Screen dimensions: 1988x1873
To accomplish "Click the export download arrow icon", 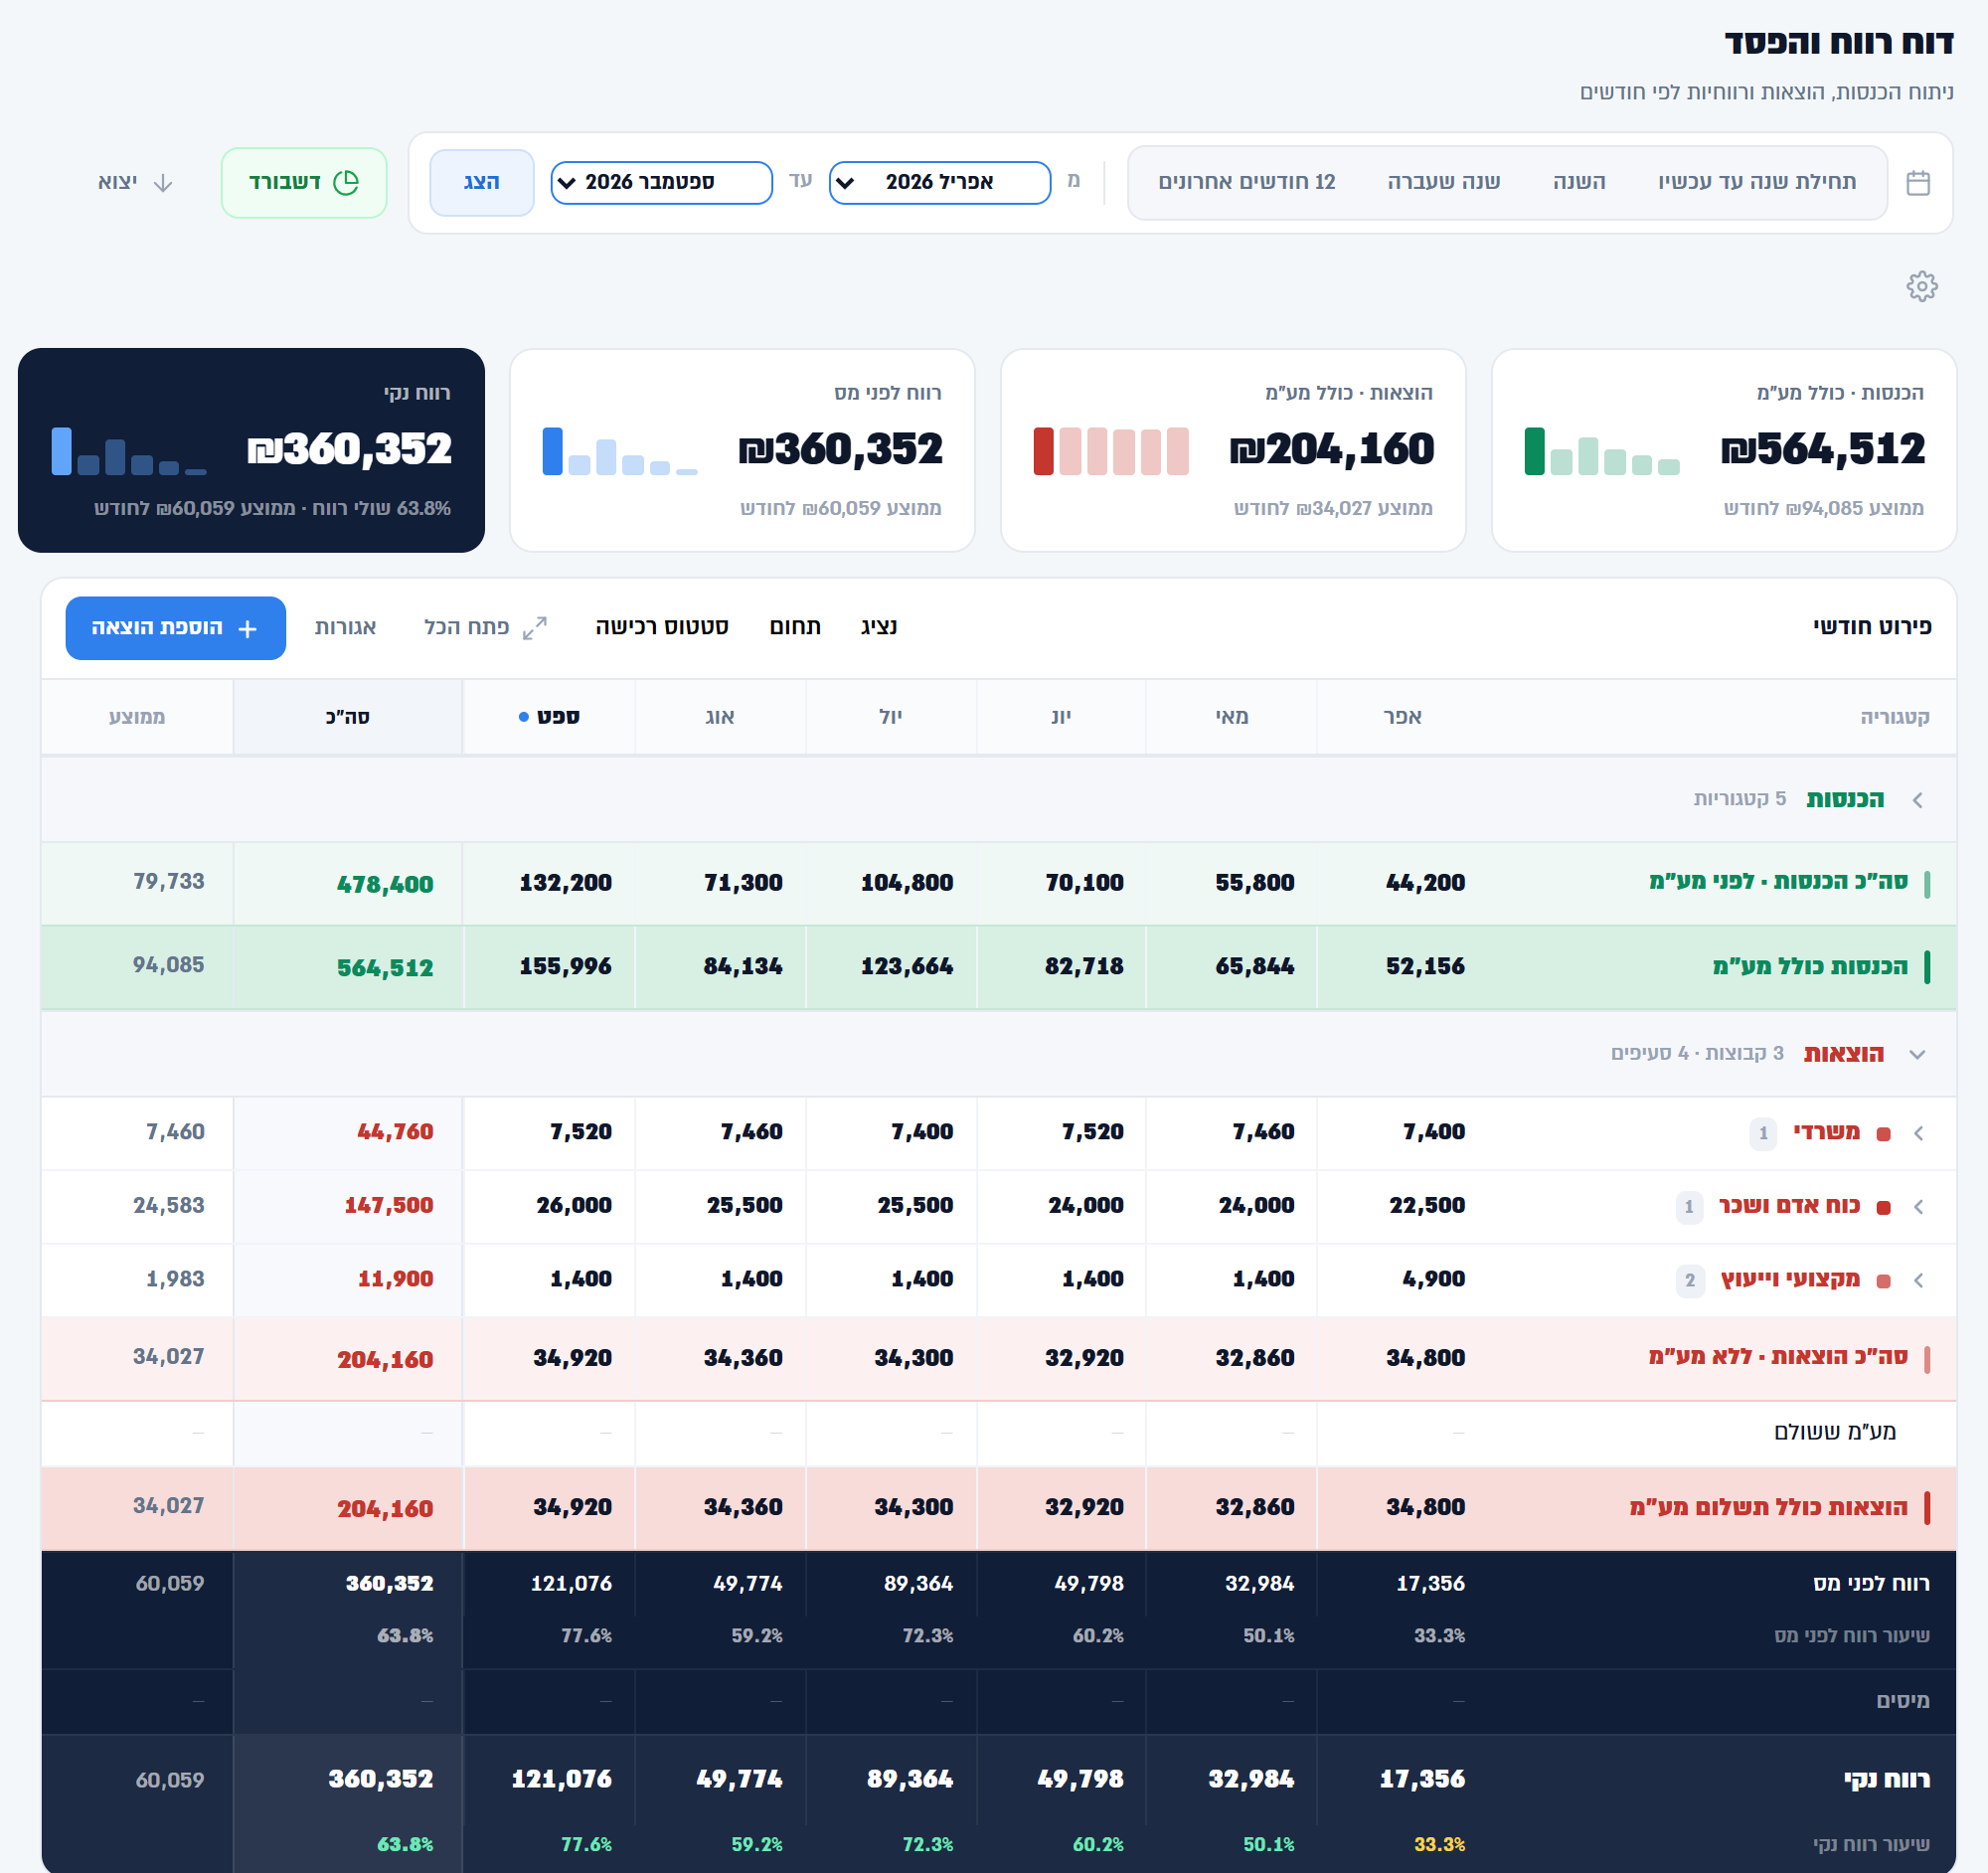I will 163,183.
